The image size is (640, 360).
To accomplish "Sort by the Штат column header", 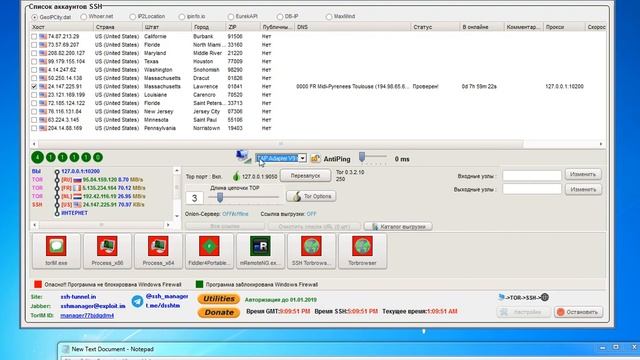I will 167,27.
